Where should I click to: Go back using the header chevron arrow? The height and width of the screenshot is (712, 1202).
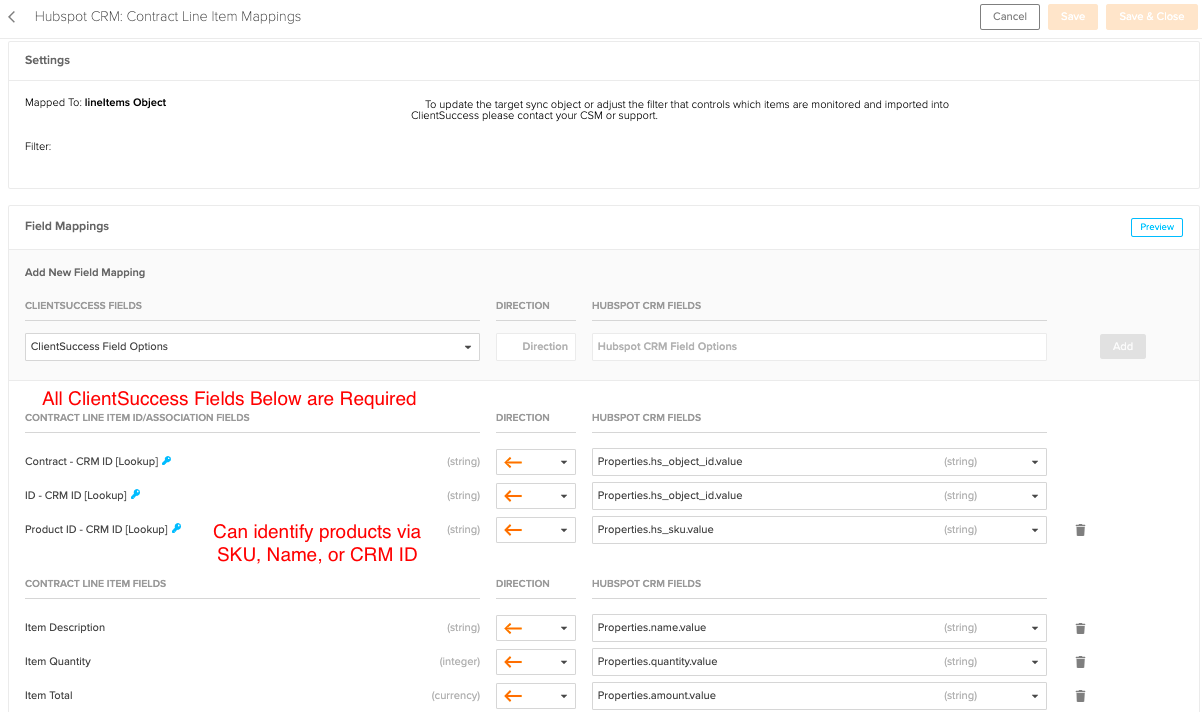tap(12, 17)
